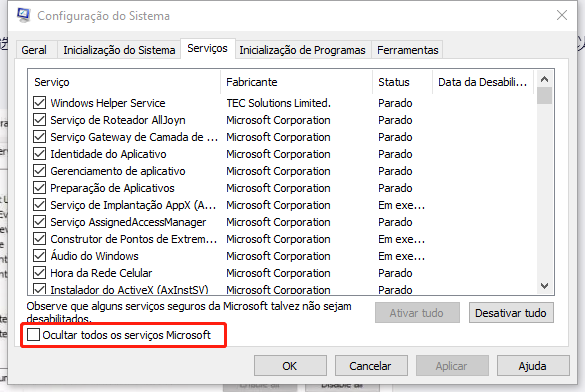Toggle Instalador do ActiveX checkbox
This screenshot has width=585, height=392.
[x=40, y=289]
